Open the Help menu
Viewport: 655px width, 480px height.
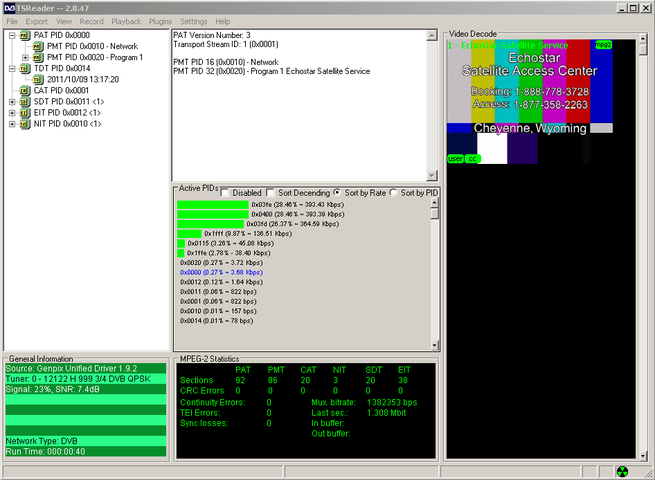[x=223, y=21]
